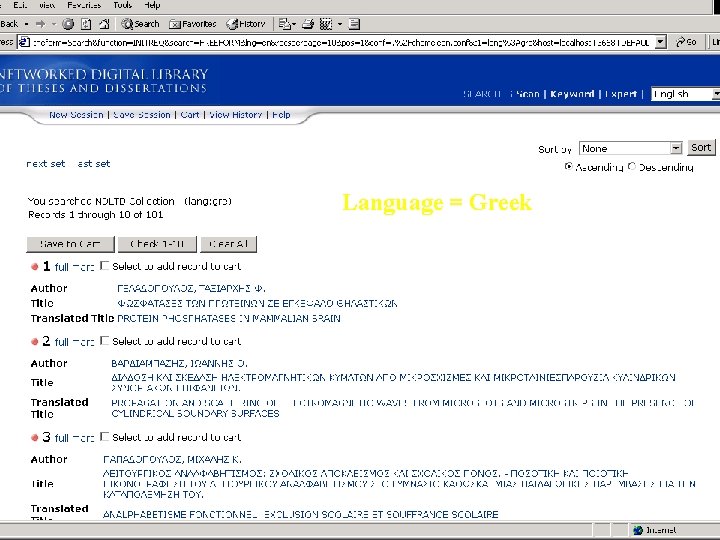Image resolution: width=720 pixels, height=540 pixels.
Task: Refresh the page with Refresh icon
Action: (x=86, y=24)
